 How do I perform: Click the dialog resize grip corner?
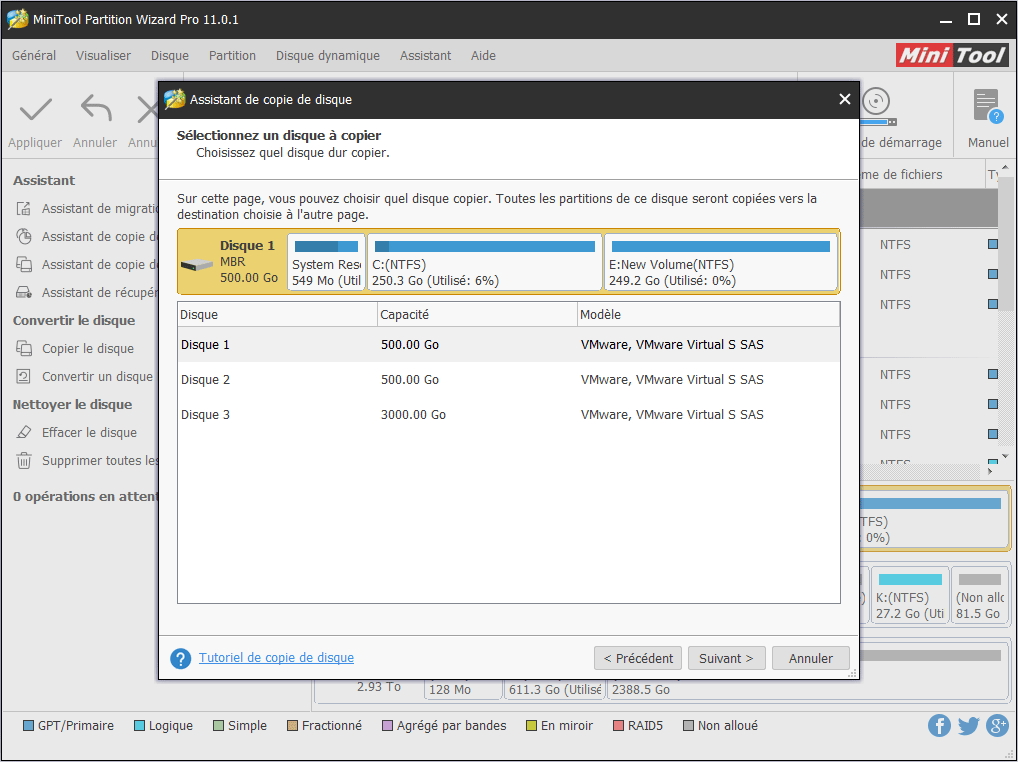[852, 674]
